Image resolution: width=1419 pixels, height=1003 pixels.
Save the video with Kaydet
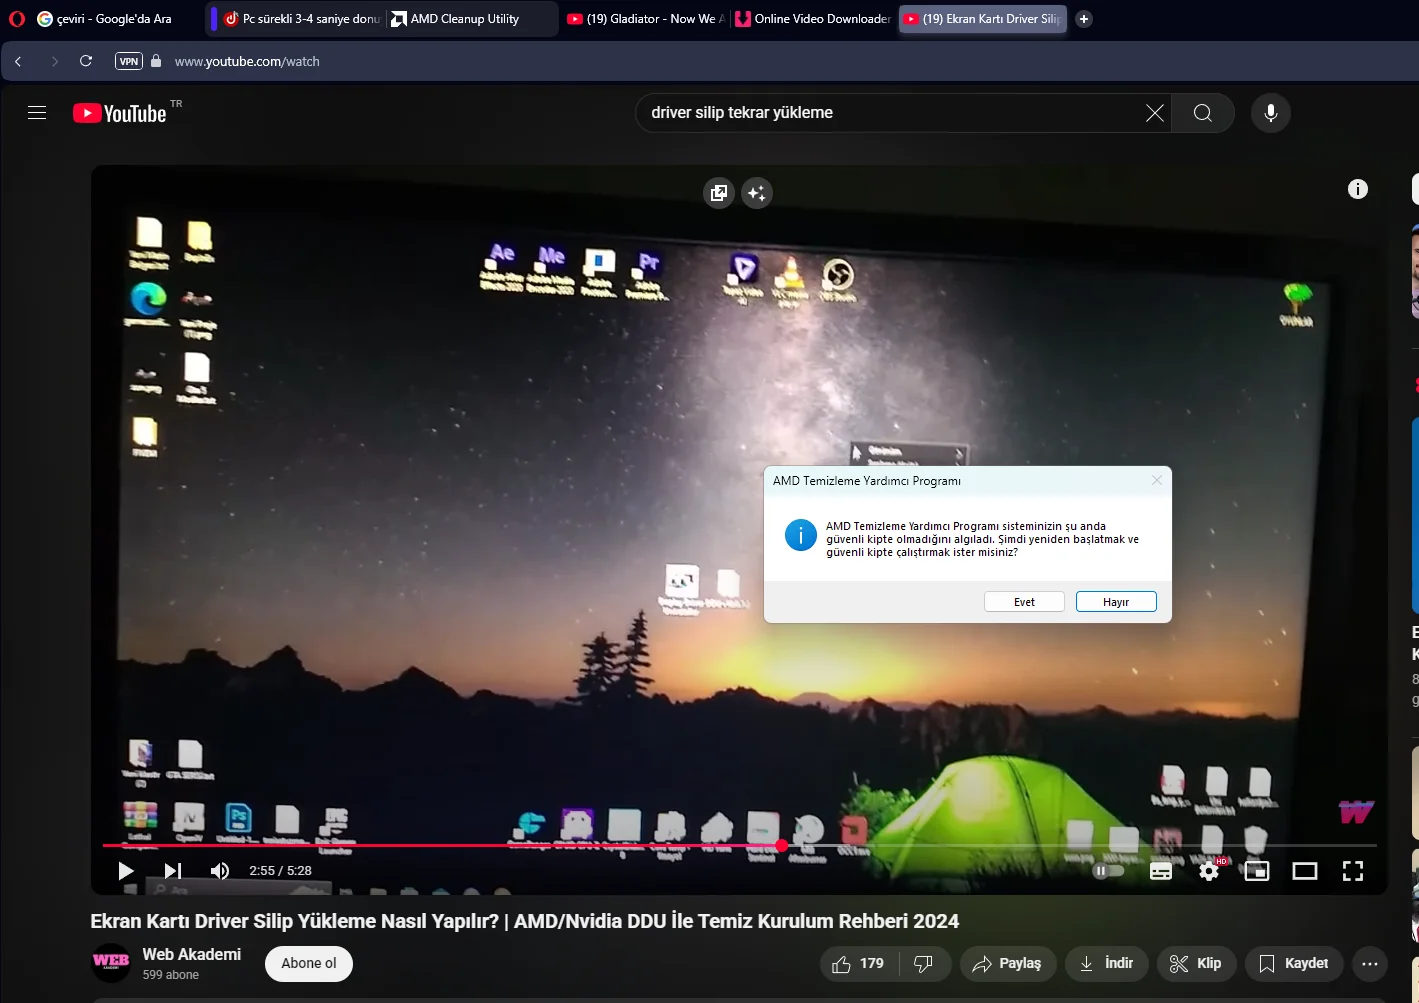pyautogui.click(x=1293, y=964)
